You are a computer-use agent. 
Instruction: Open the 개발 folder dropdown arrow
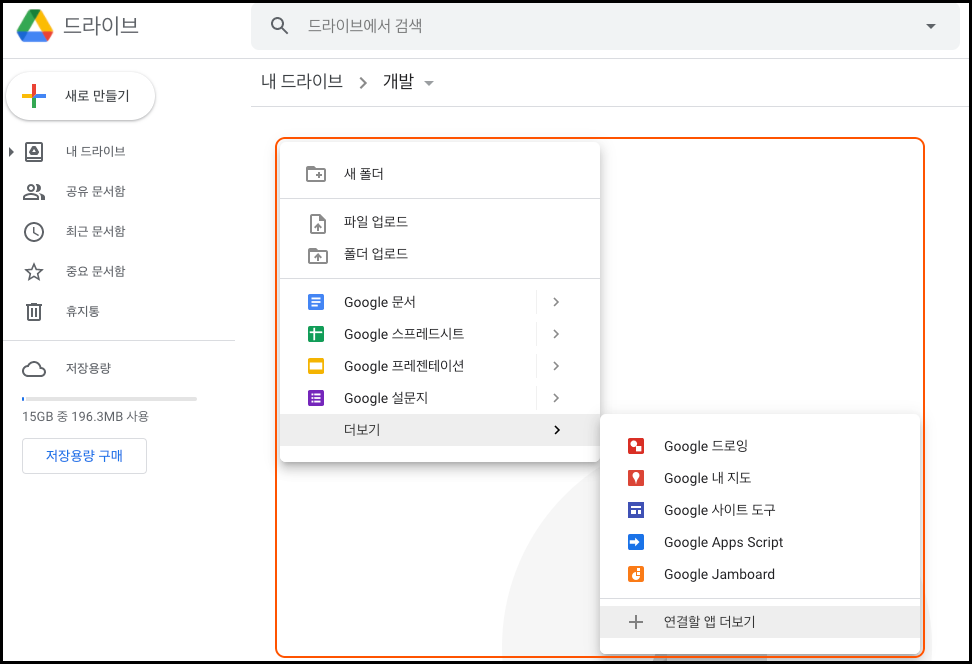[x=428, y=83]
